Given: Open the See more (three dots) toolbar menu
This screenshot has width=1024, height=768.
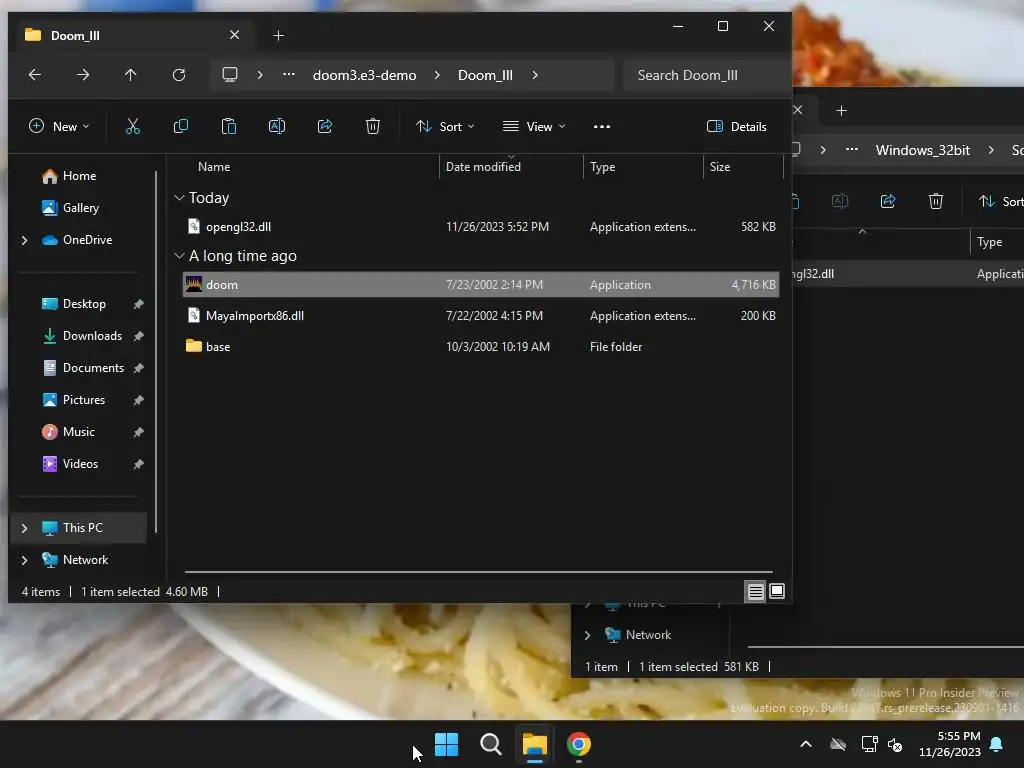Looking at the screenshot, I should 601,127.
